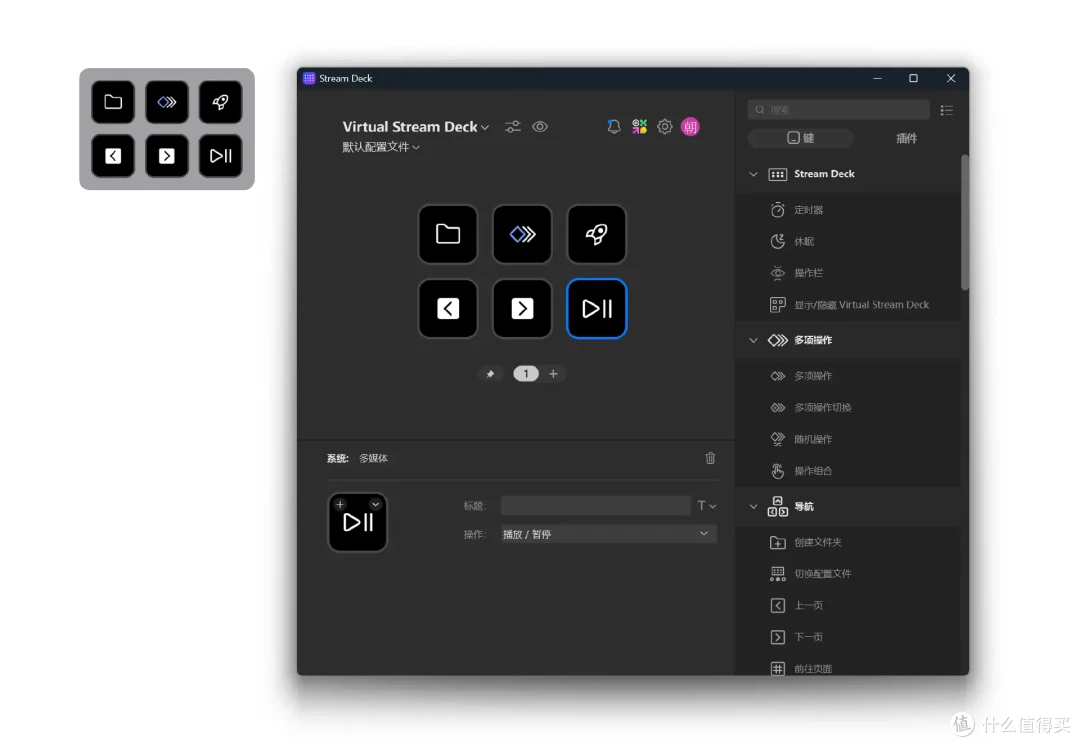Select the folder key in the main window grid
Viewport: 1080px width, 747px height.
[x=448, y=234]
